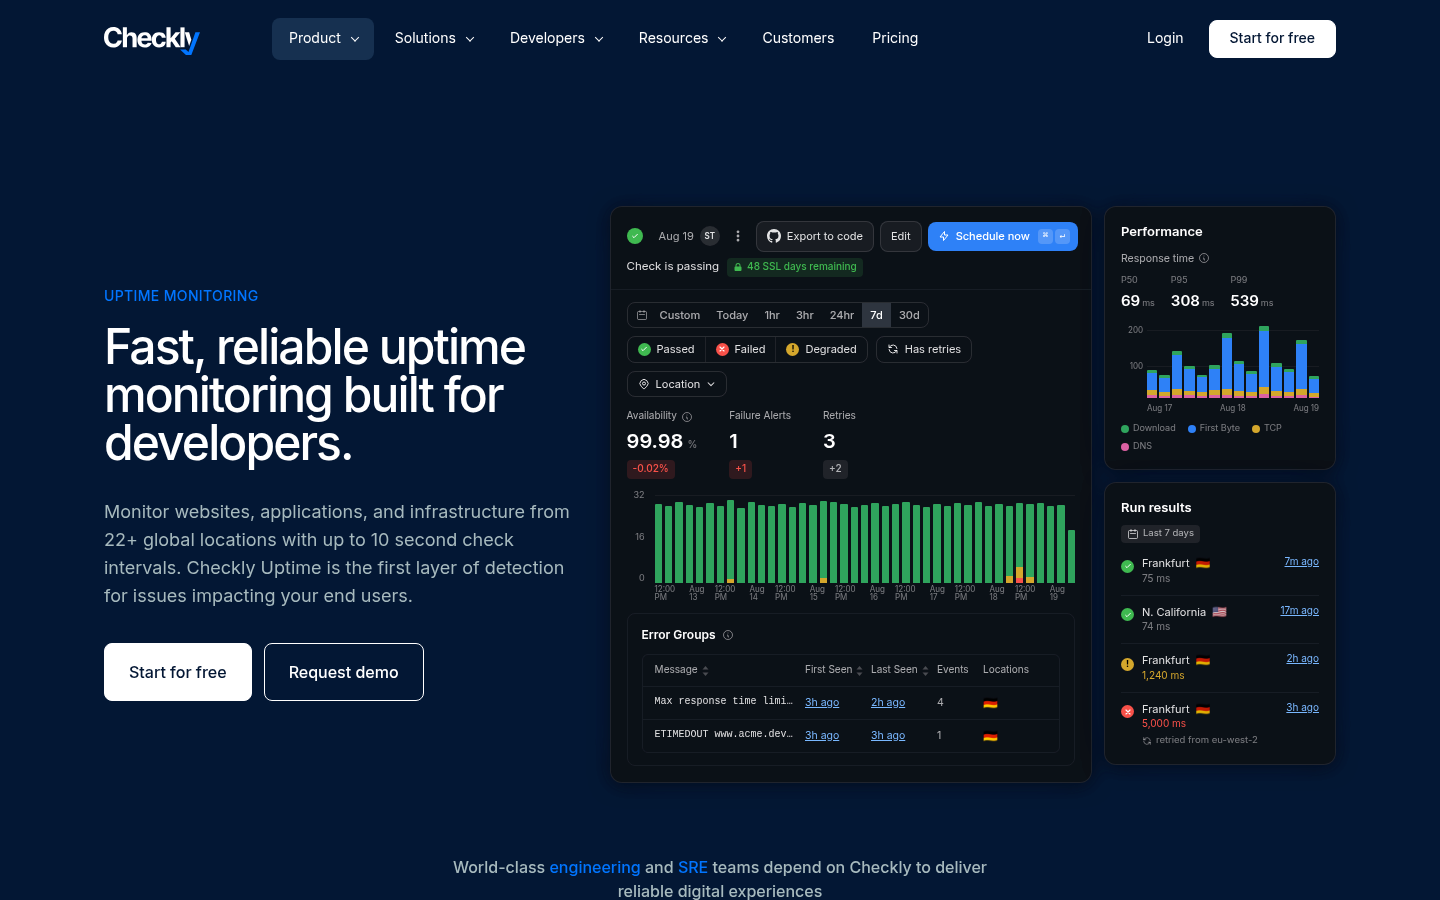Expand the Solutions dropdown
This screenshot has height=900, width=1440.
pos(434,39)
